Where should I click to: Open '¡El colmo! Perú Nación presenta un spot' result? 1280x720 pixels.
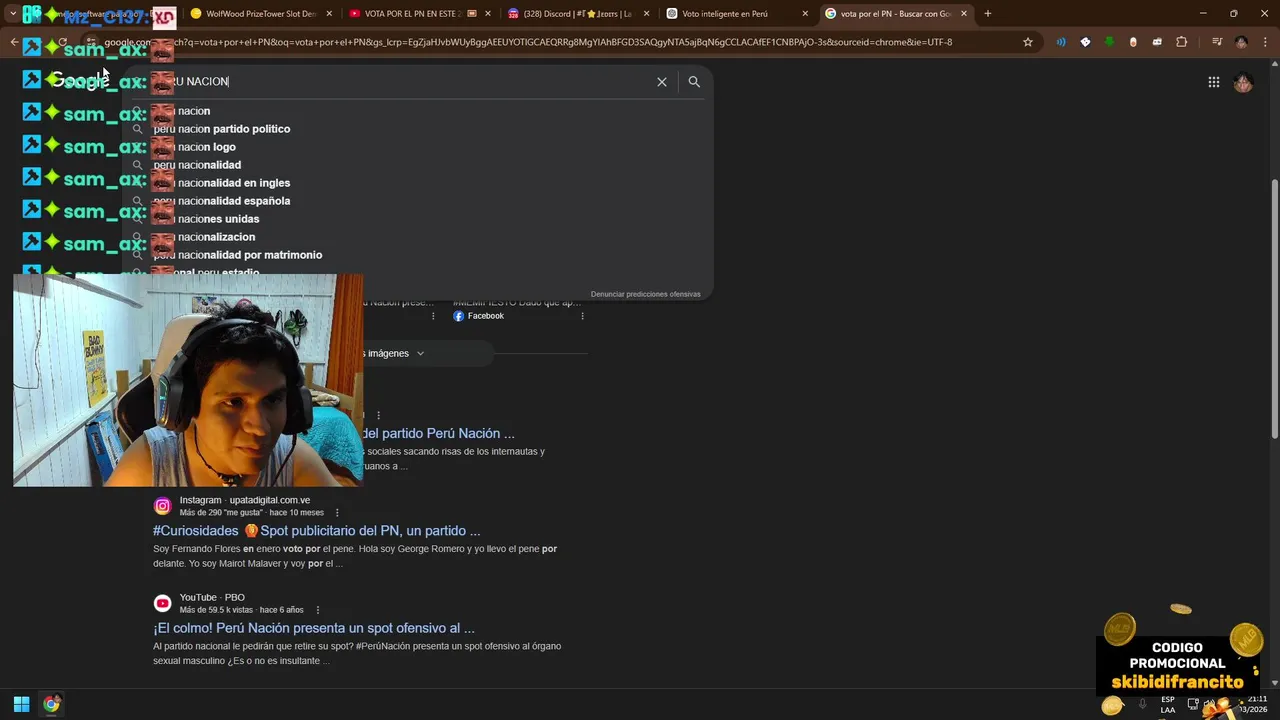[314, 628]
